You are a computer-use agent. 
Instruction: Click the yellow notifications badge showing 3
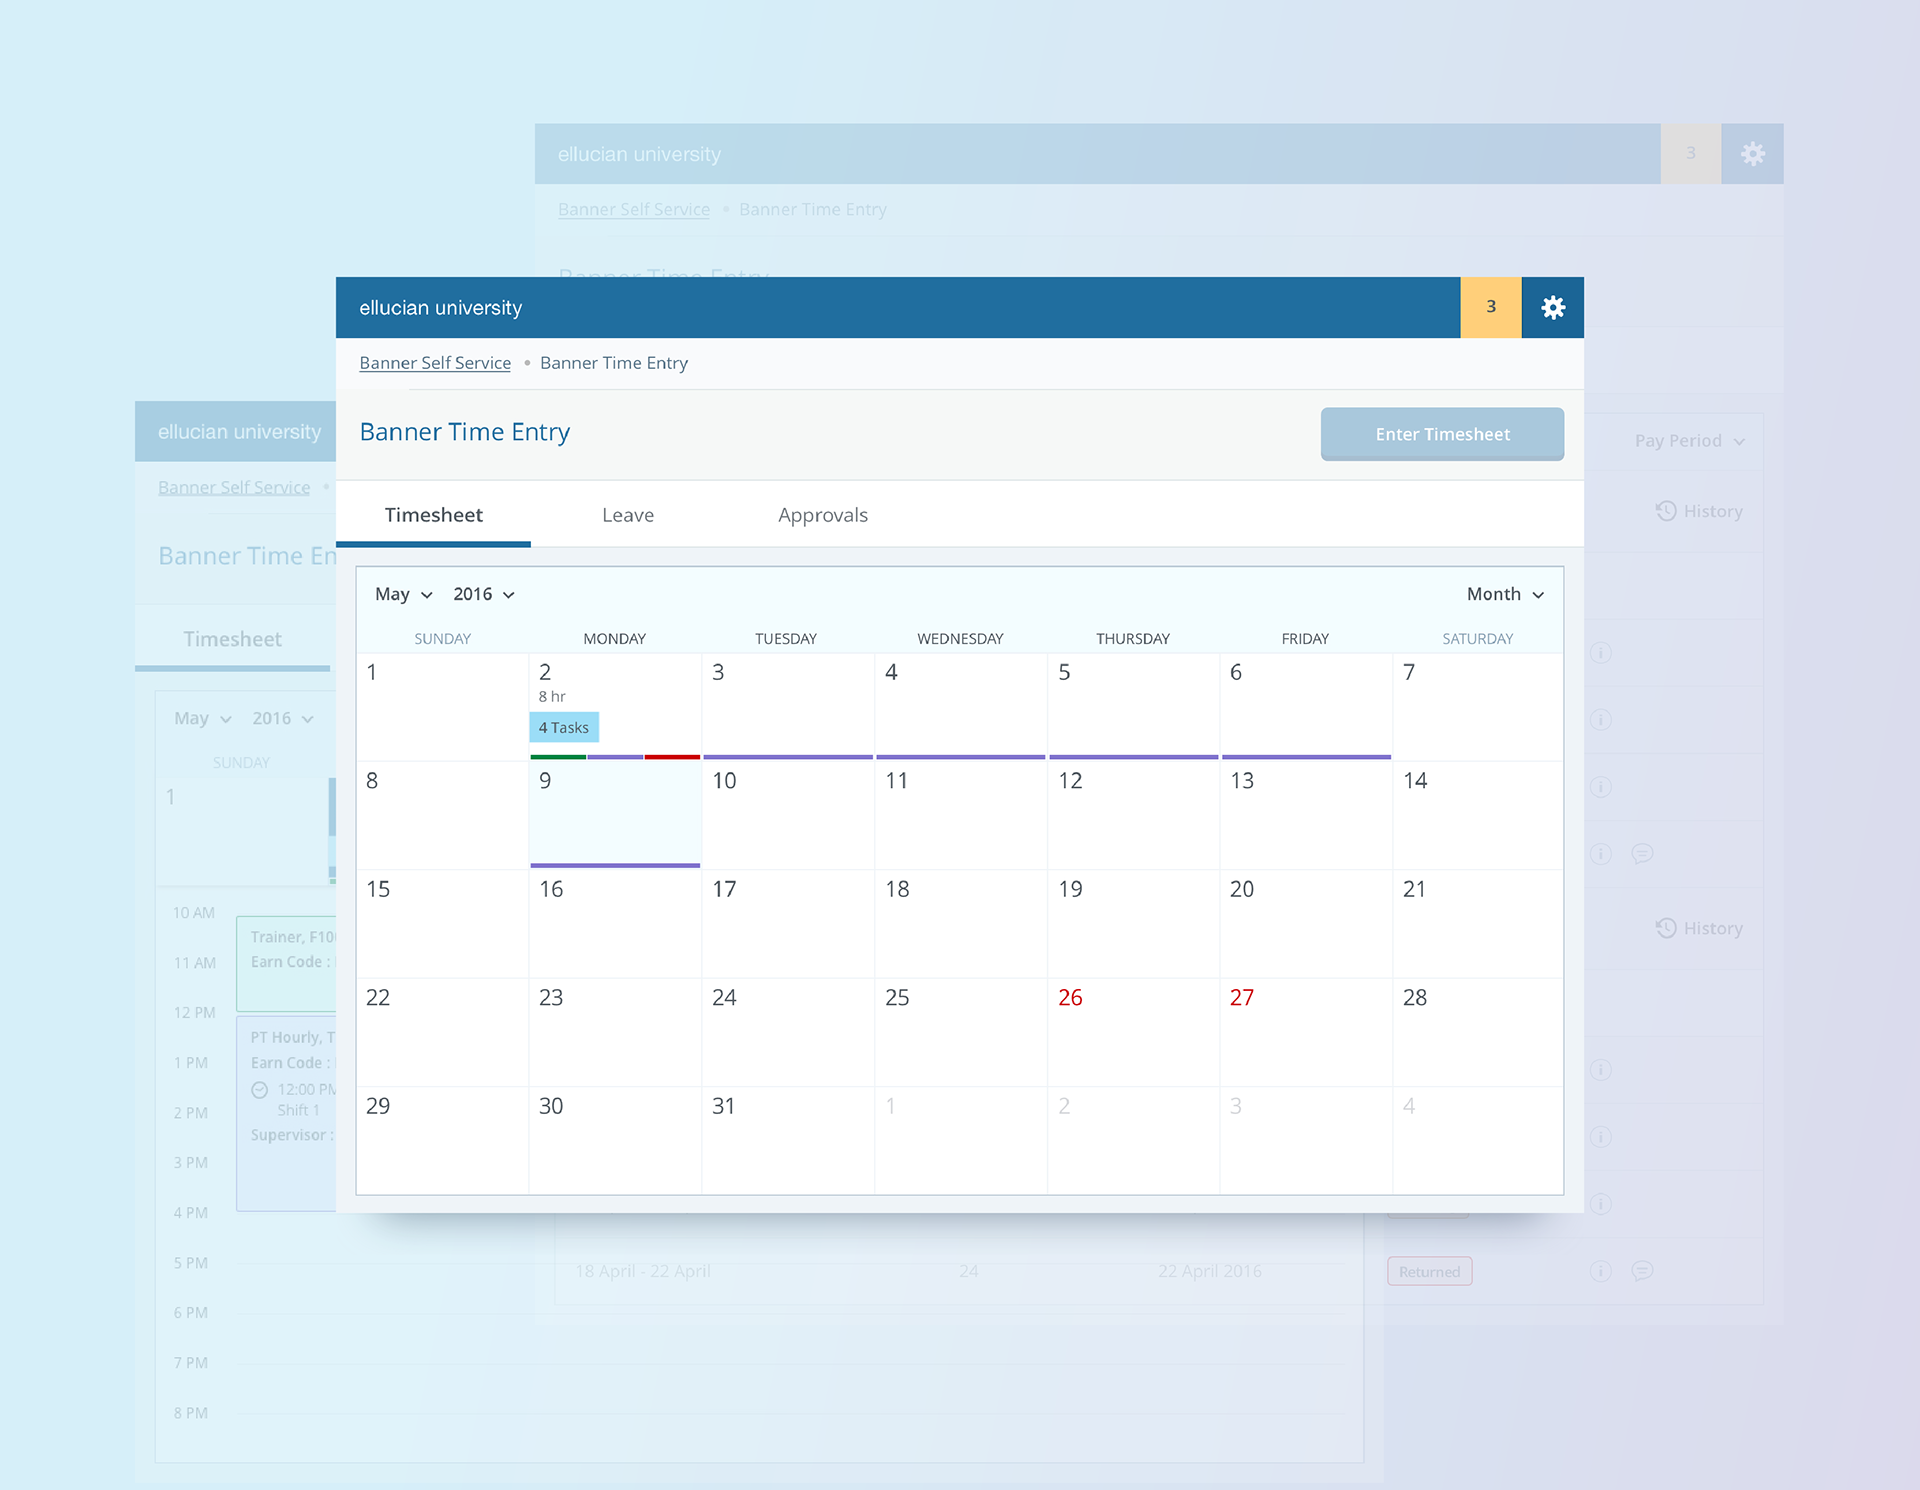click(x=1490, y=308)
